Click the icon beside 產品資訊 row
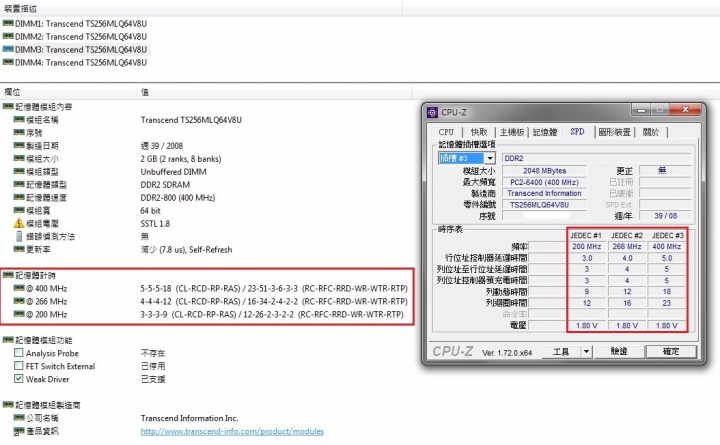The image size is (720, 445). click(x=19, y=431)
